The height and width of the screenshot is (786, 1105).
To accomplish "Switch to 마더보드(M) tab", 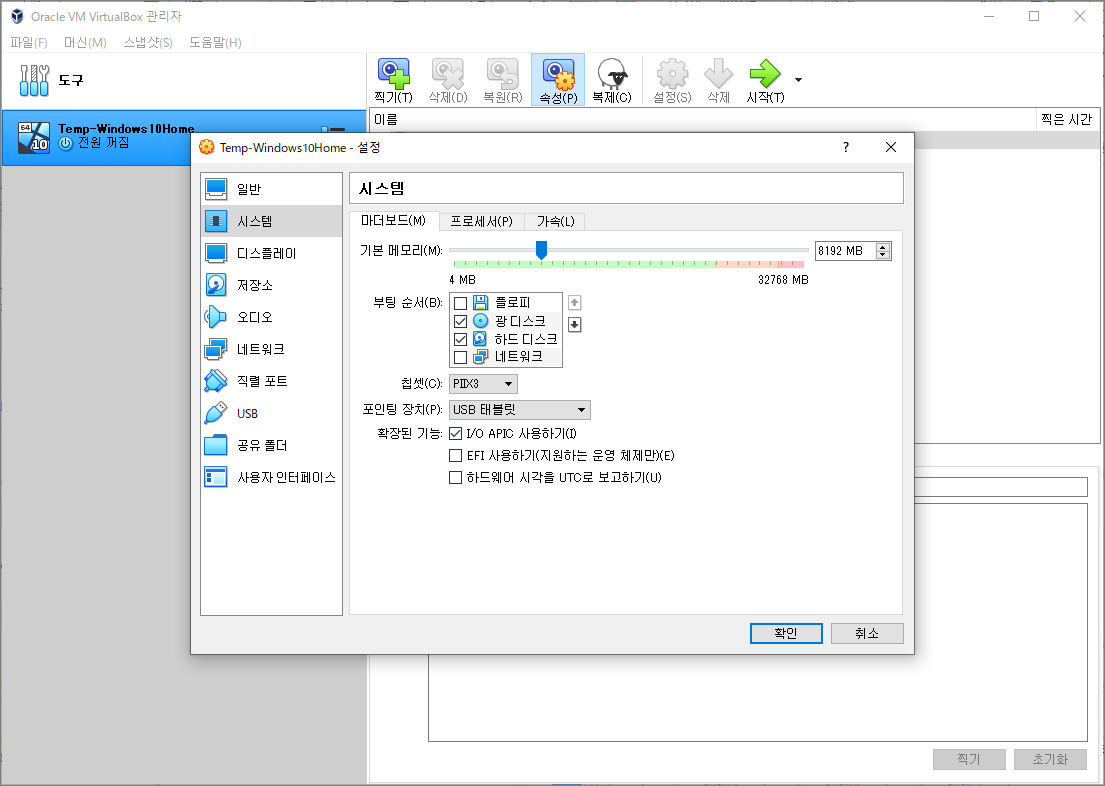I will tap(393, 221).
